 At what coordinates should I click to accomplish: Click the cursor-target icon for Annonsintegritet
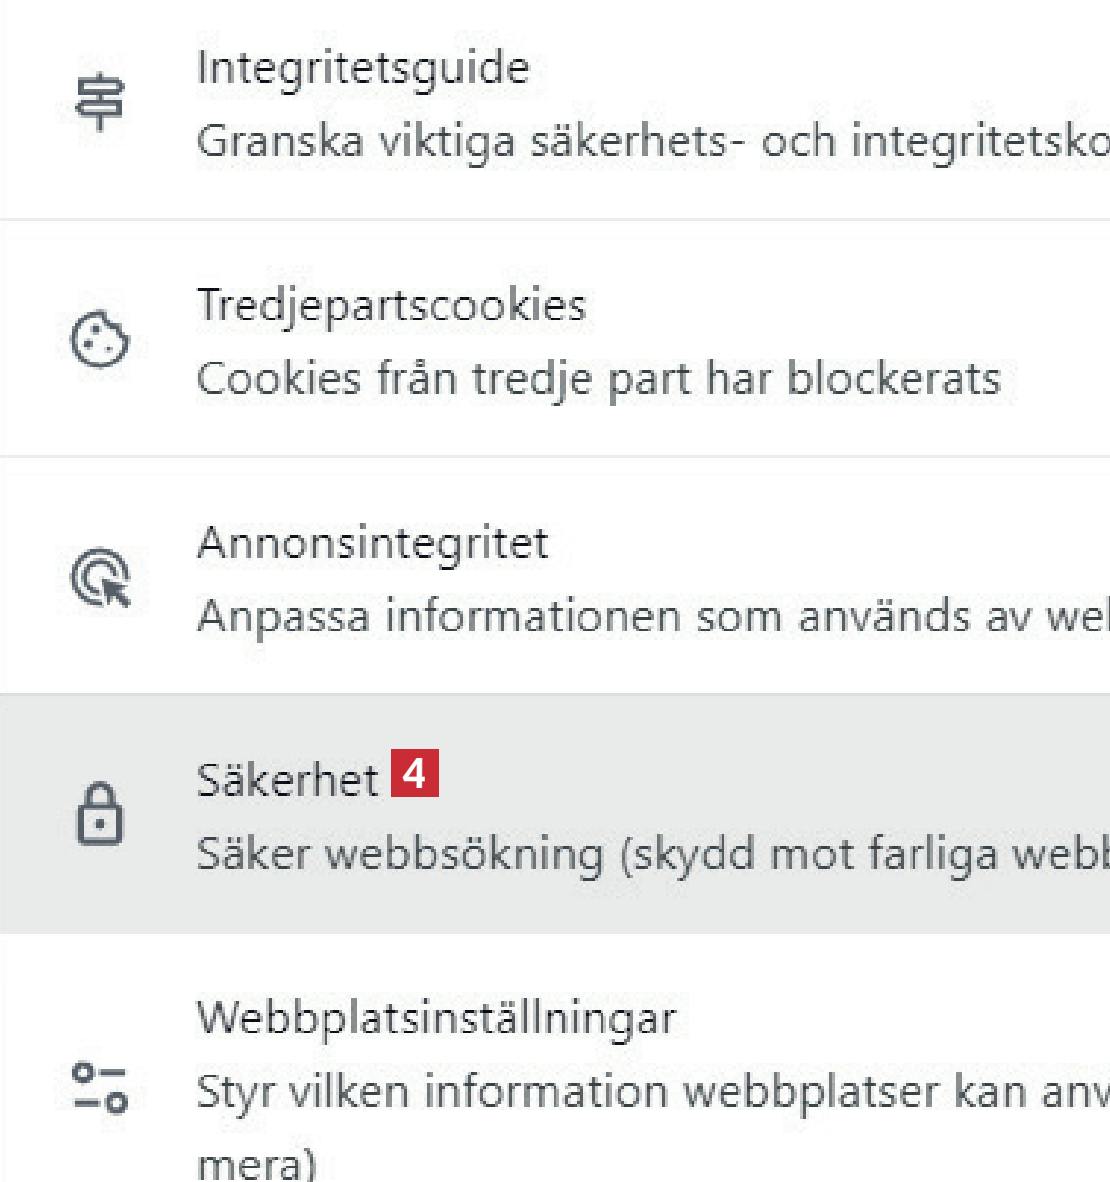tap(101, 577)
